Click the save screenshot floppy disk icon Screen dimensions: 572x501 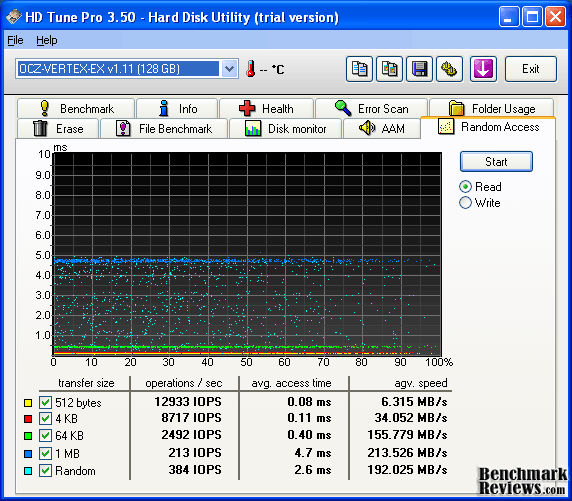(420, 69)
